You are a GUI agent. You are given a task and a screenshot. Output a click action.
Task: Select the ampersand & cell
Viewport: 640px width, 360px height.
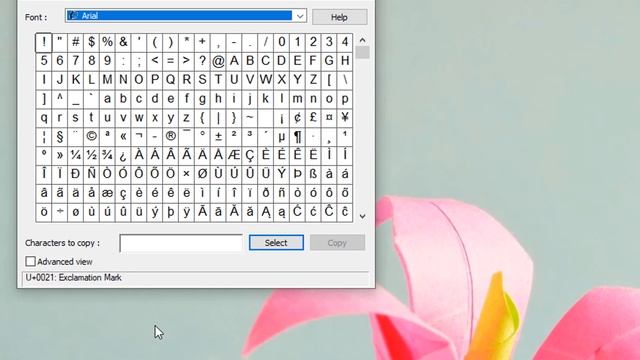(123, 42)
